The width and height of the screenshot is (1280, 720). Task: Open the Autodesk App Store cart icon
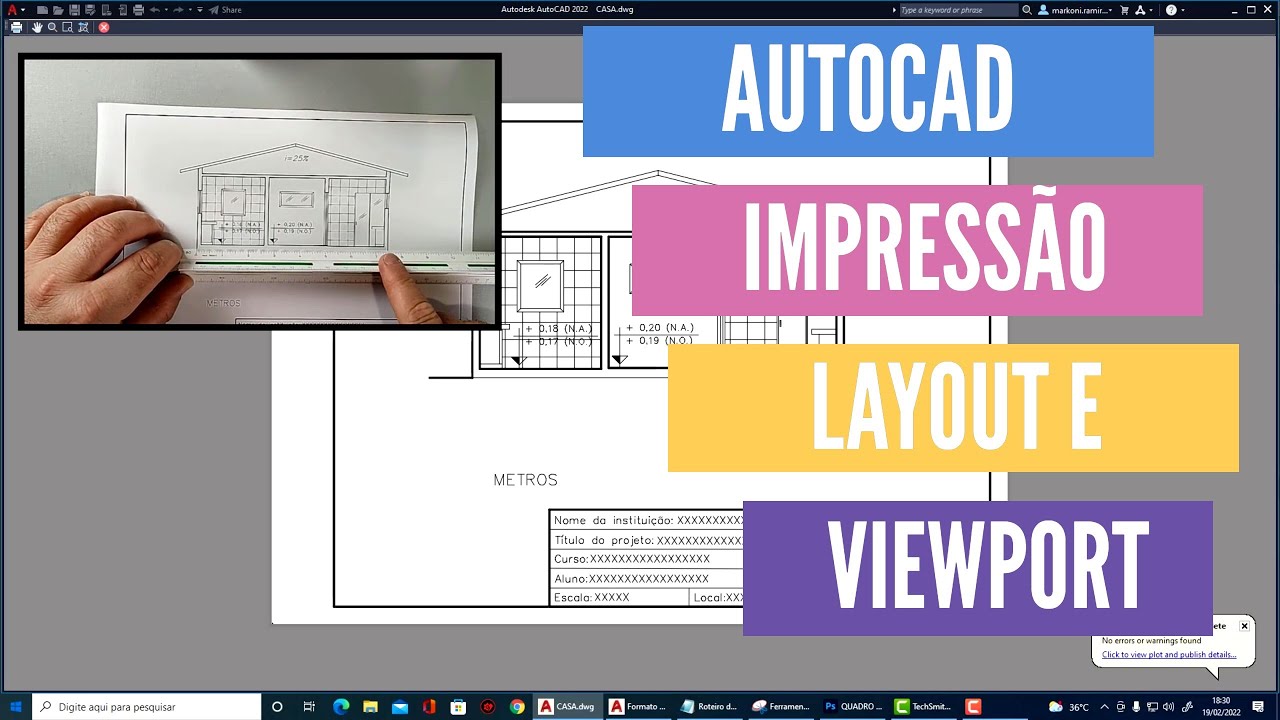tap(1125, 10)
